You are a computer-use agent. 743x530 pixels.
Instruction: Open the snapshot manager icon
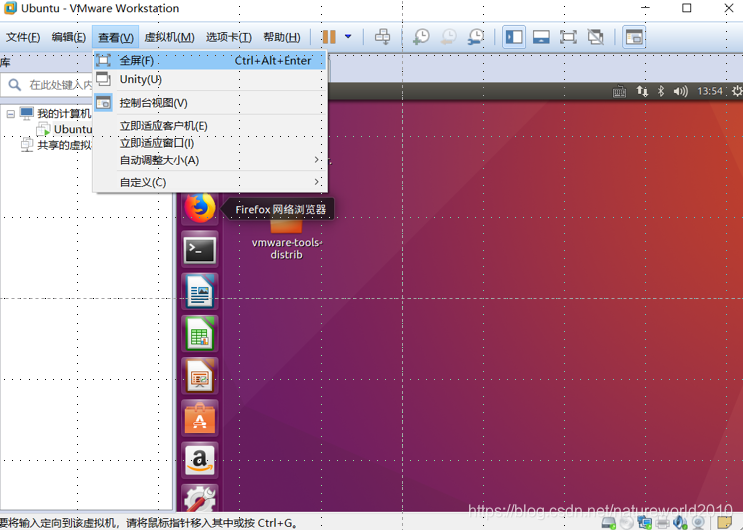click(476, 37)
